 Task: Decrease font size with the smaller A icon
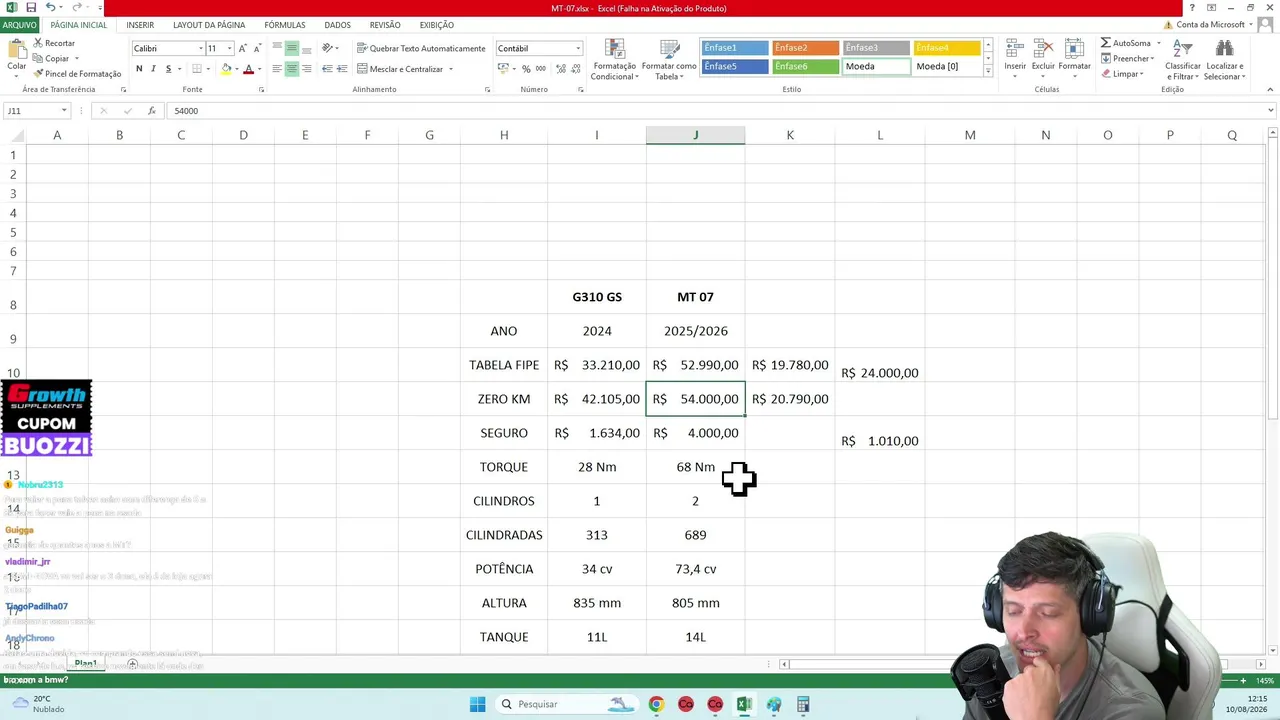[257, 48]
